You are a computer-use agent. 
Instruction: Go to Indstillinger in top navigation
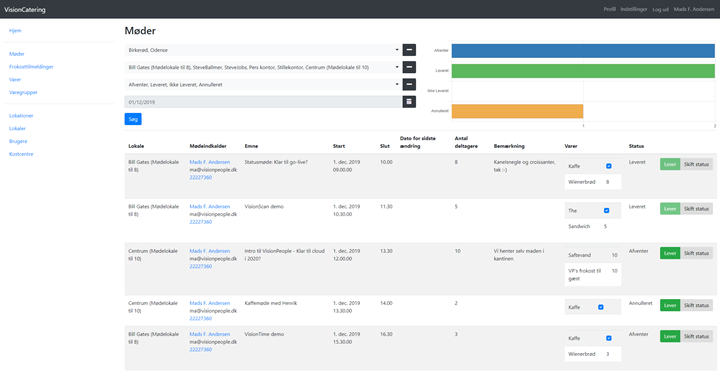point(634,9)
